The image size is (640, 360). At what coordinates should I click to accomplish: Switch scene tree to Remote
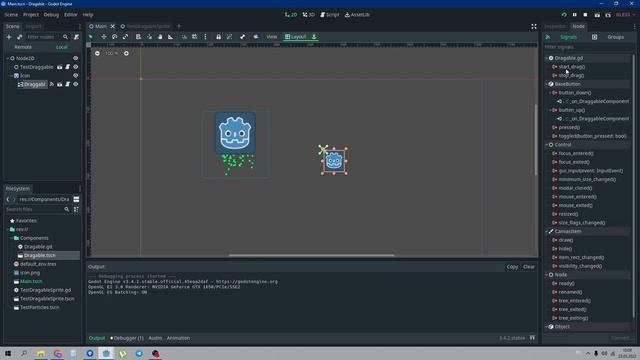(x=23, y=47)
